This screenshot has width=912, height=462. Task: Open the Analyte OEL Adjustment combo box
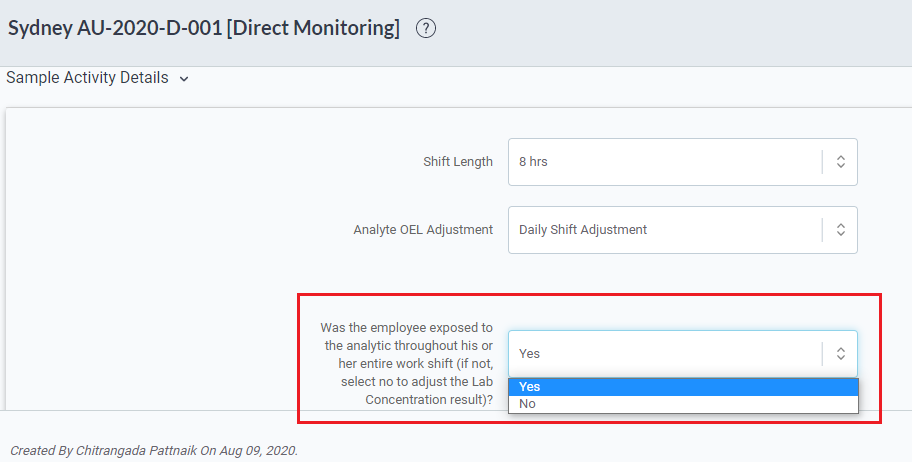click(683, 230)
